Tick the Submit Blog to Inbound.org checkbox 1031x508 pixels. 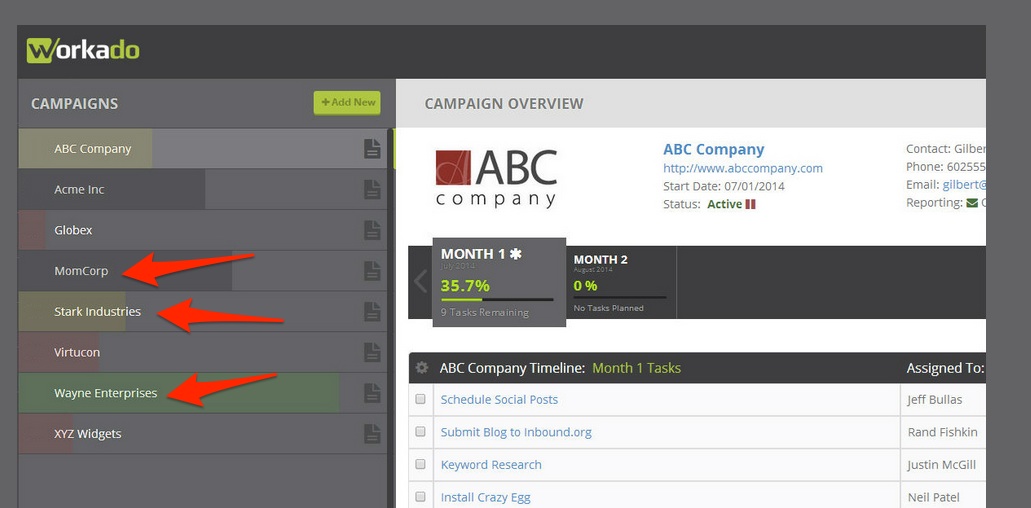[x=420, y=432]
